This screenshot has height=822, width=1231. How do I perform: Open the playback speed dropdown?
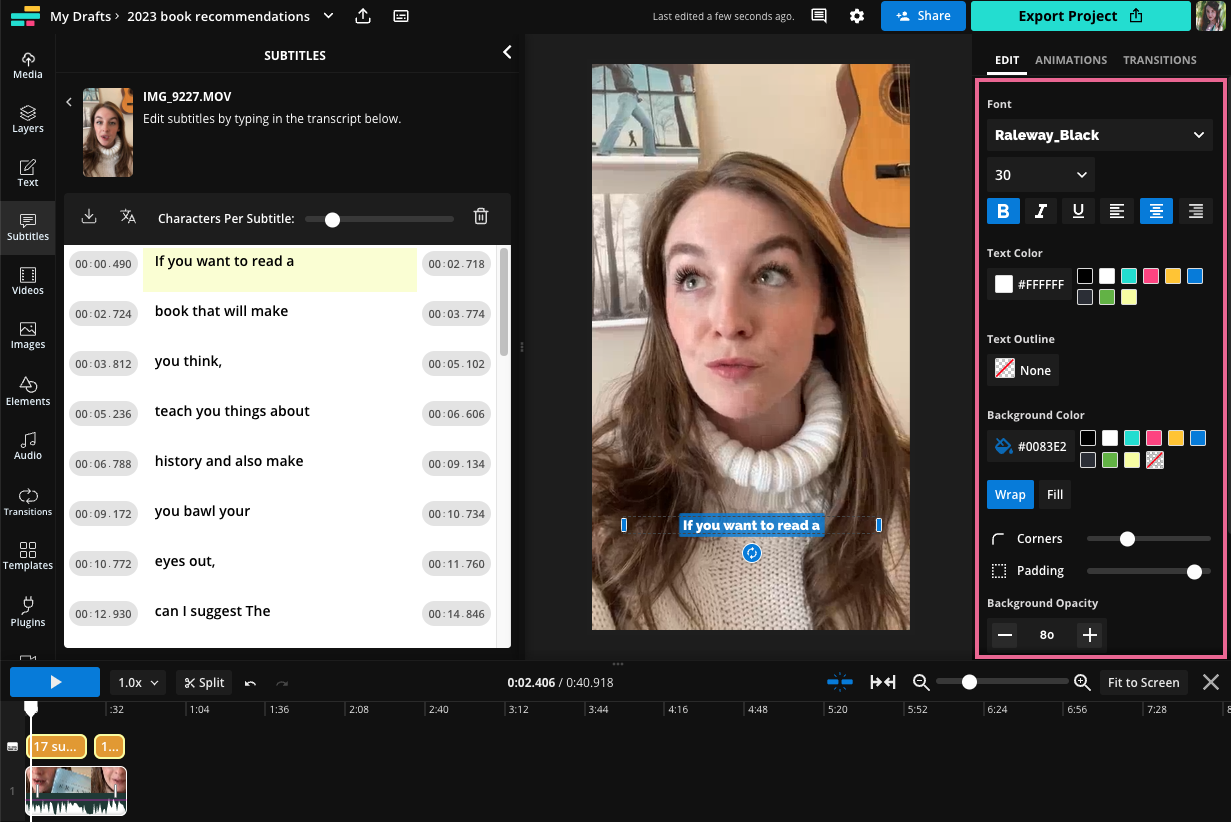[137, 682]
